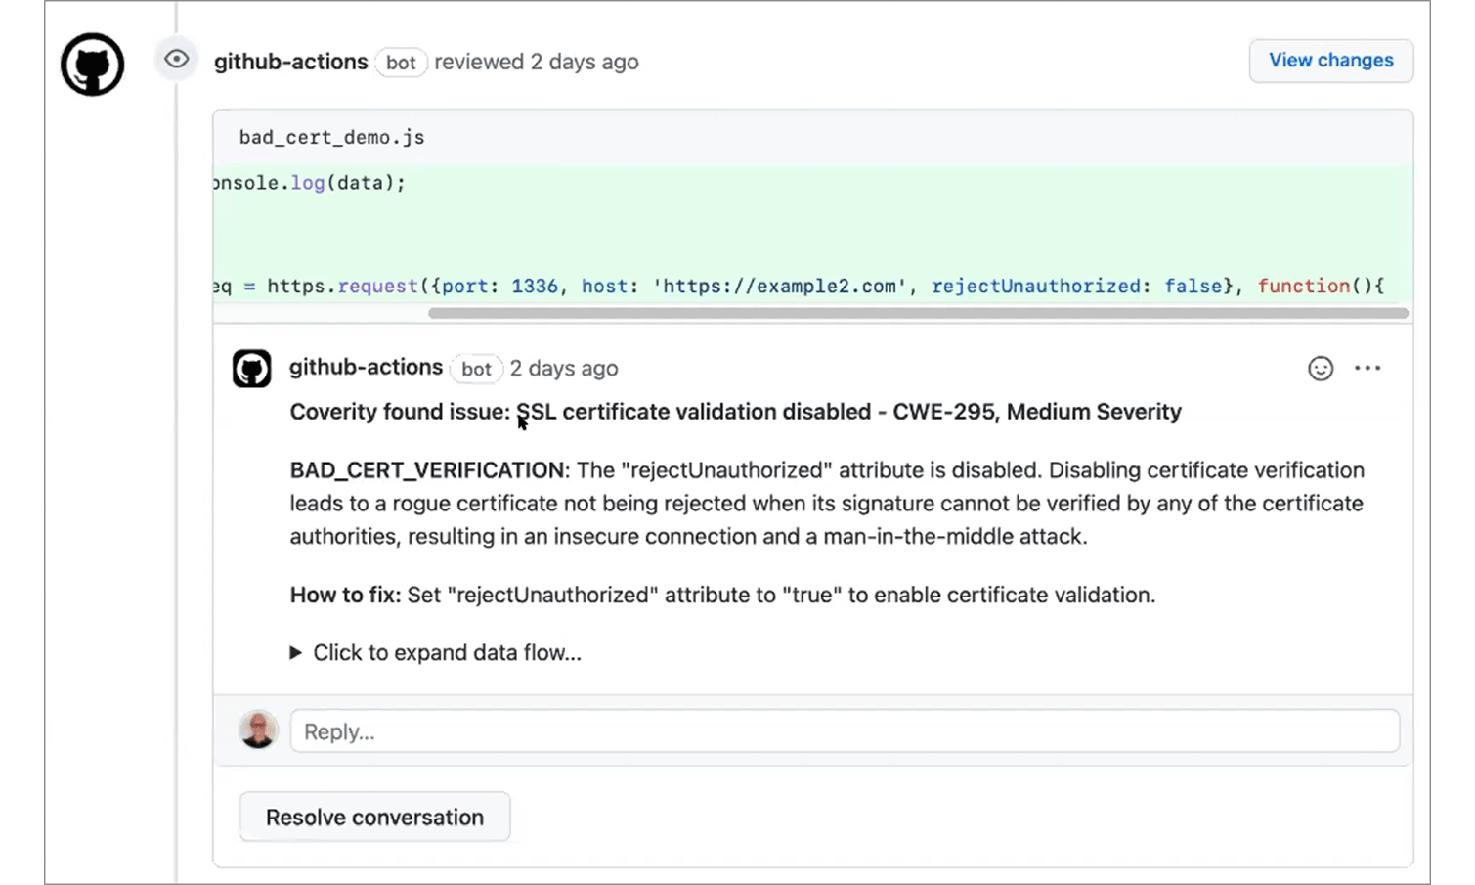1475x885 pixels.
Task: Click inside the Reply input field
Action: pos(843,730)
